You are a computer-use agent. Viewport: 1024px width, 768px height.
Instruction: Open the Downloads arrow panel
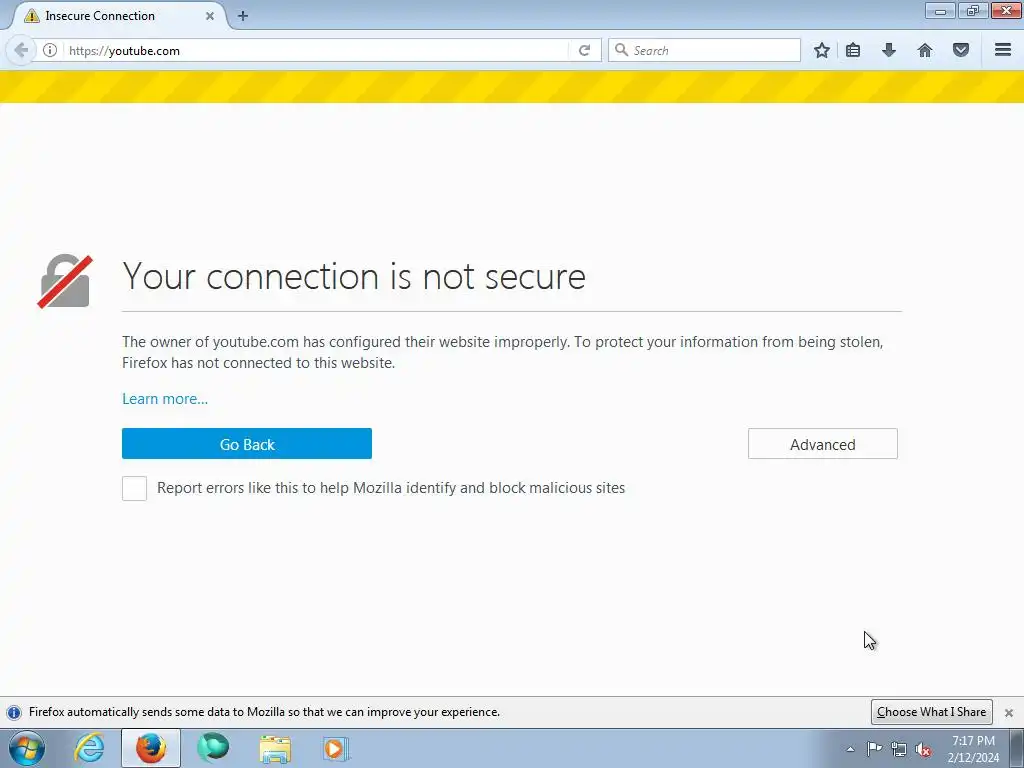click(888, 50)
